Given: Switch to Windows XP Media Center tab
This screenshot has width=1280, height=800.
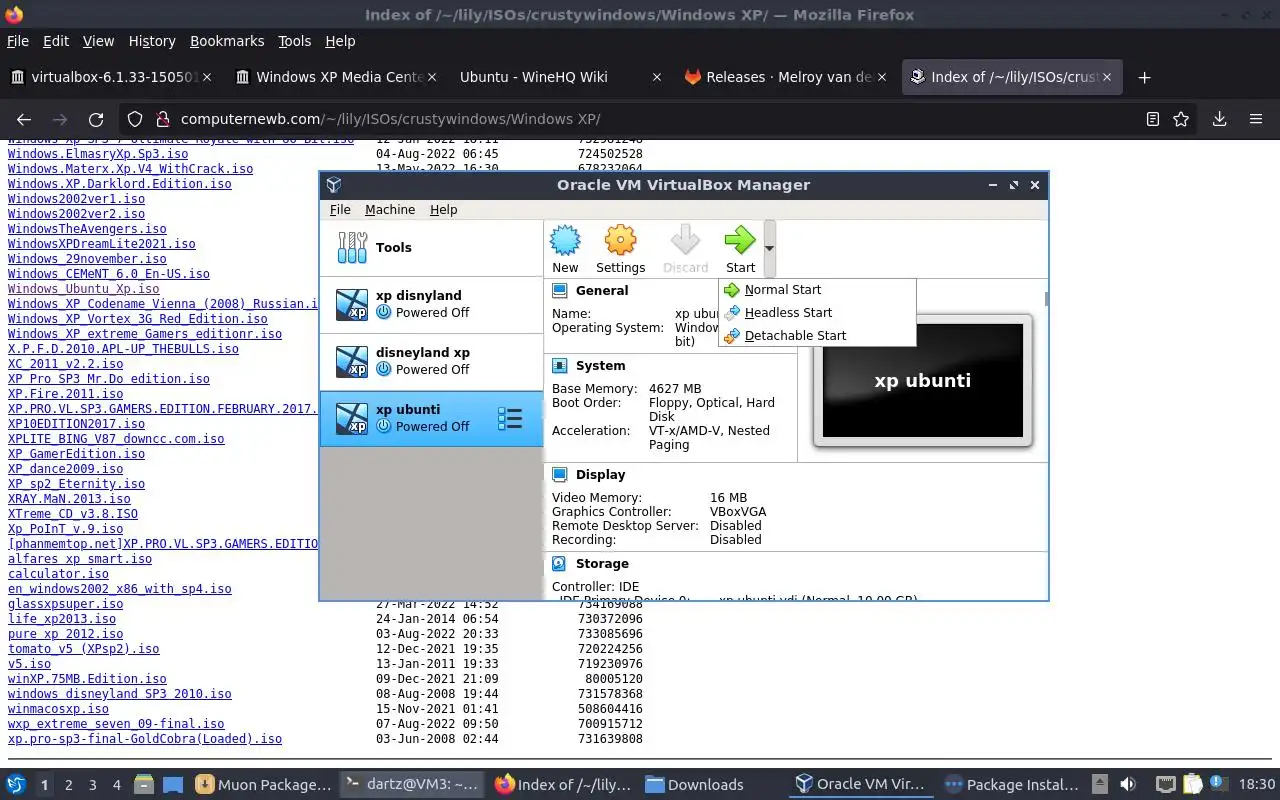Looking at the screenshot, I should (335, 77).
